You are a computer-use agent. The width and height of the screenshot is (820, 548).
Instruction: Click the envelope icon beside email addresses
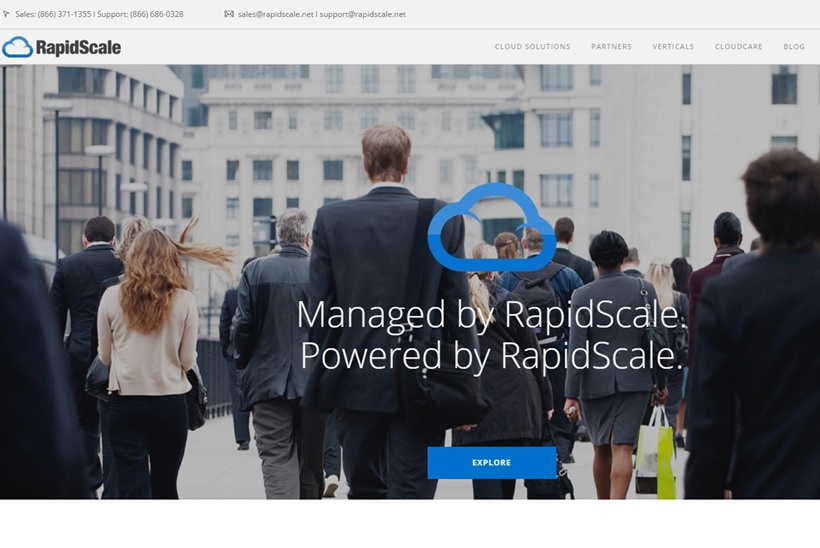pos(229,14)
